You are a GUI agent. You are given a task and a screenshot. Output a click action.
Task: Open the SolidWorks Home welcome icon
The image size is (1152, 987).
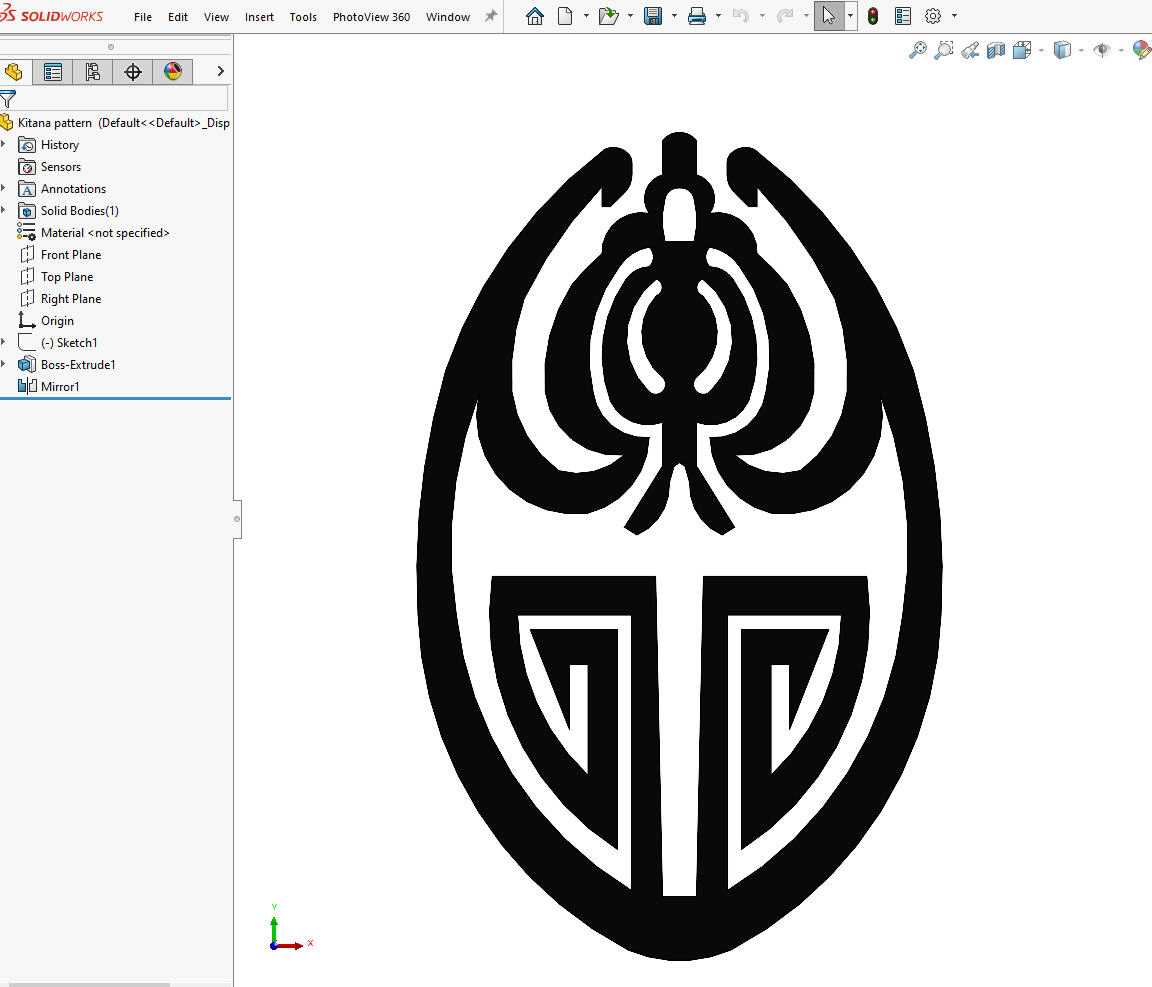pyautogui.click(x=535, y=16)
